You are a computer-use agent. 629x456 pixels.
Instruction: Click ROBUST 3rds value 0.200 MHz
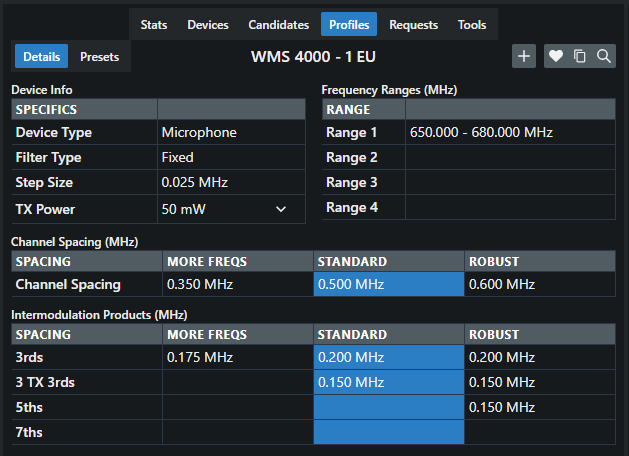[540, 357]
